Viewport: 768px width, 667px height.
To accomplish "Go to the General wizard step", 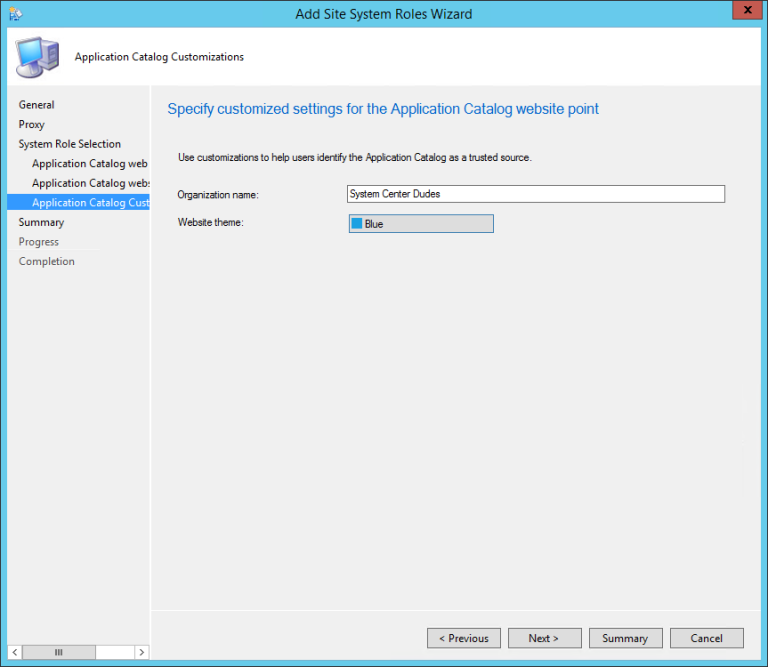I will click(37, 105).
